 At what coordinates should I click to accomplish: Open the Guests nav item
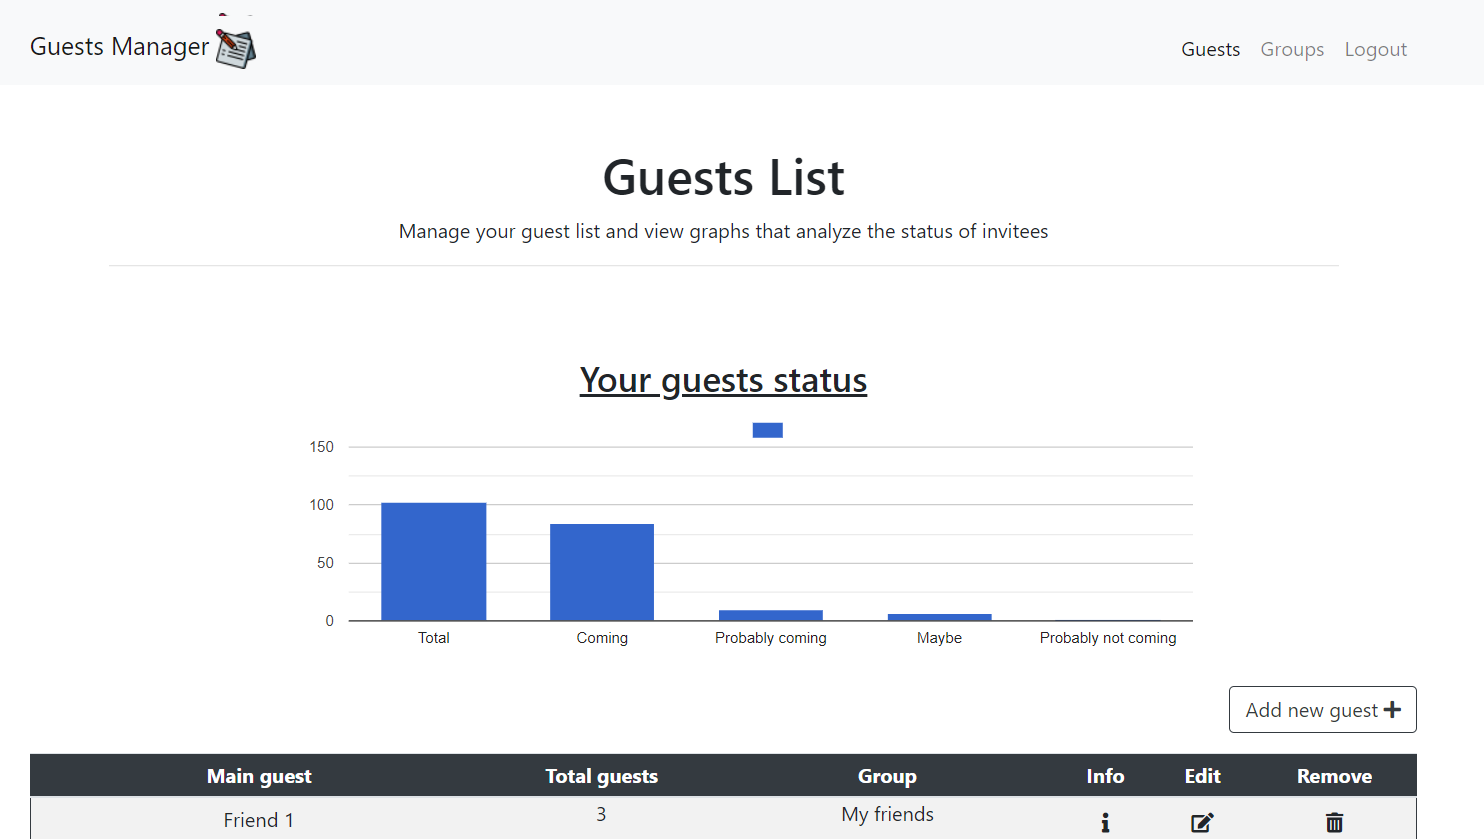click(x=1210, y=49)
